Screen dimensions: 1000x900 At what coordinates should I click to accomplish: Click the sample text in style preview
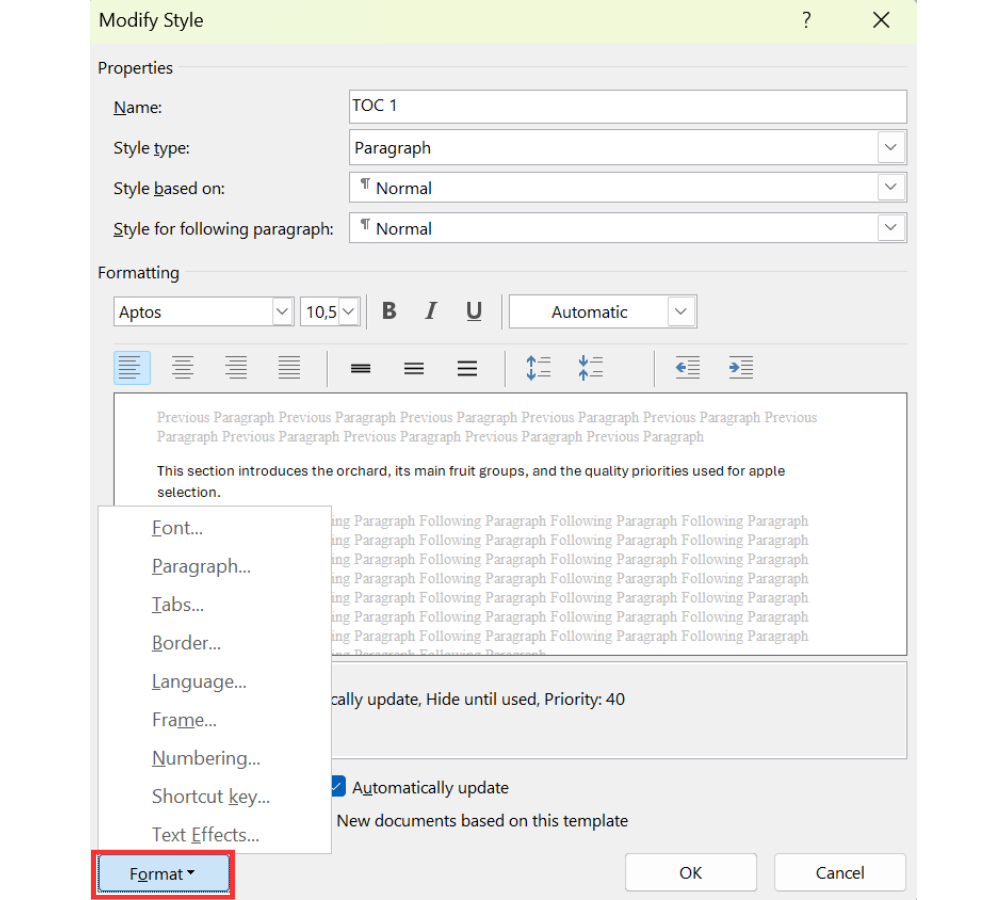point(471,482)
